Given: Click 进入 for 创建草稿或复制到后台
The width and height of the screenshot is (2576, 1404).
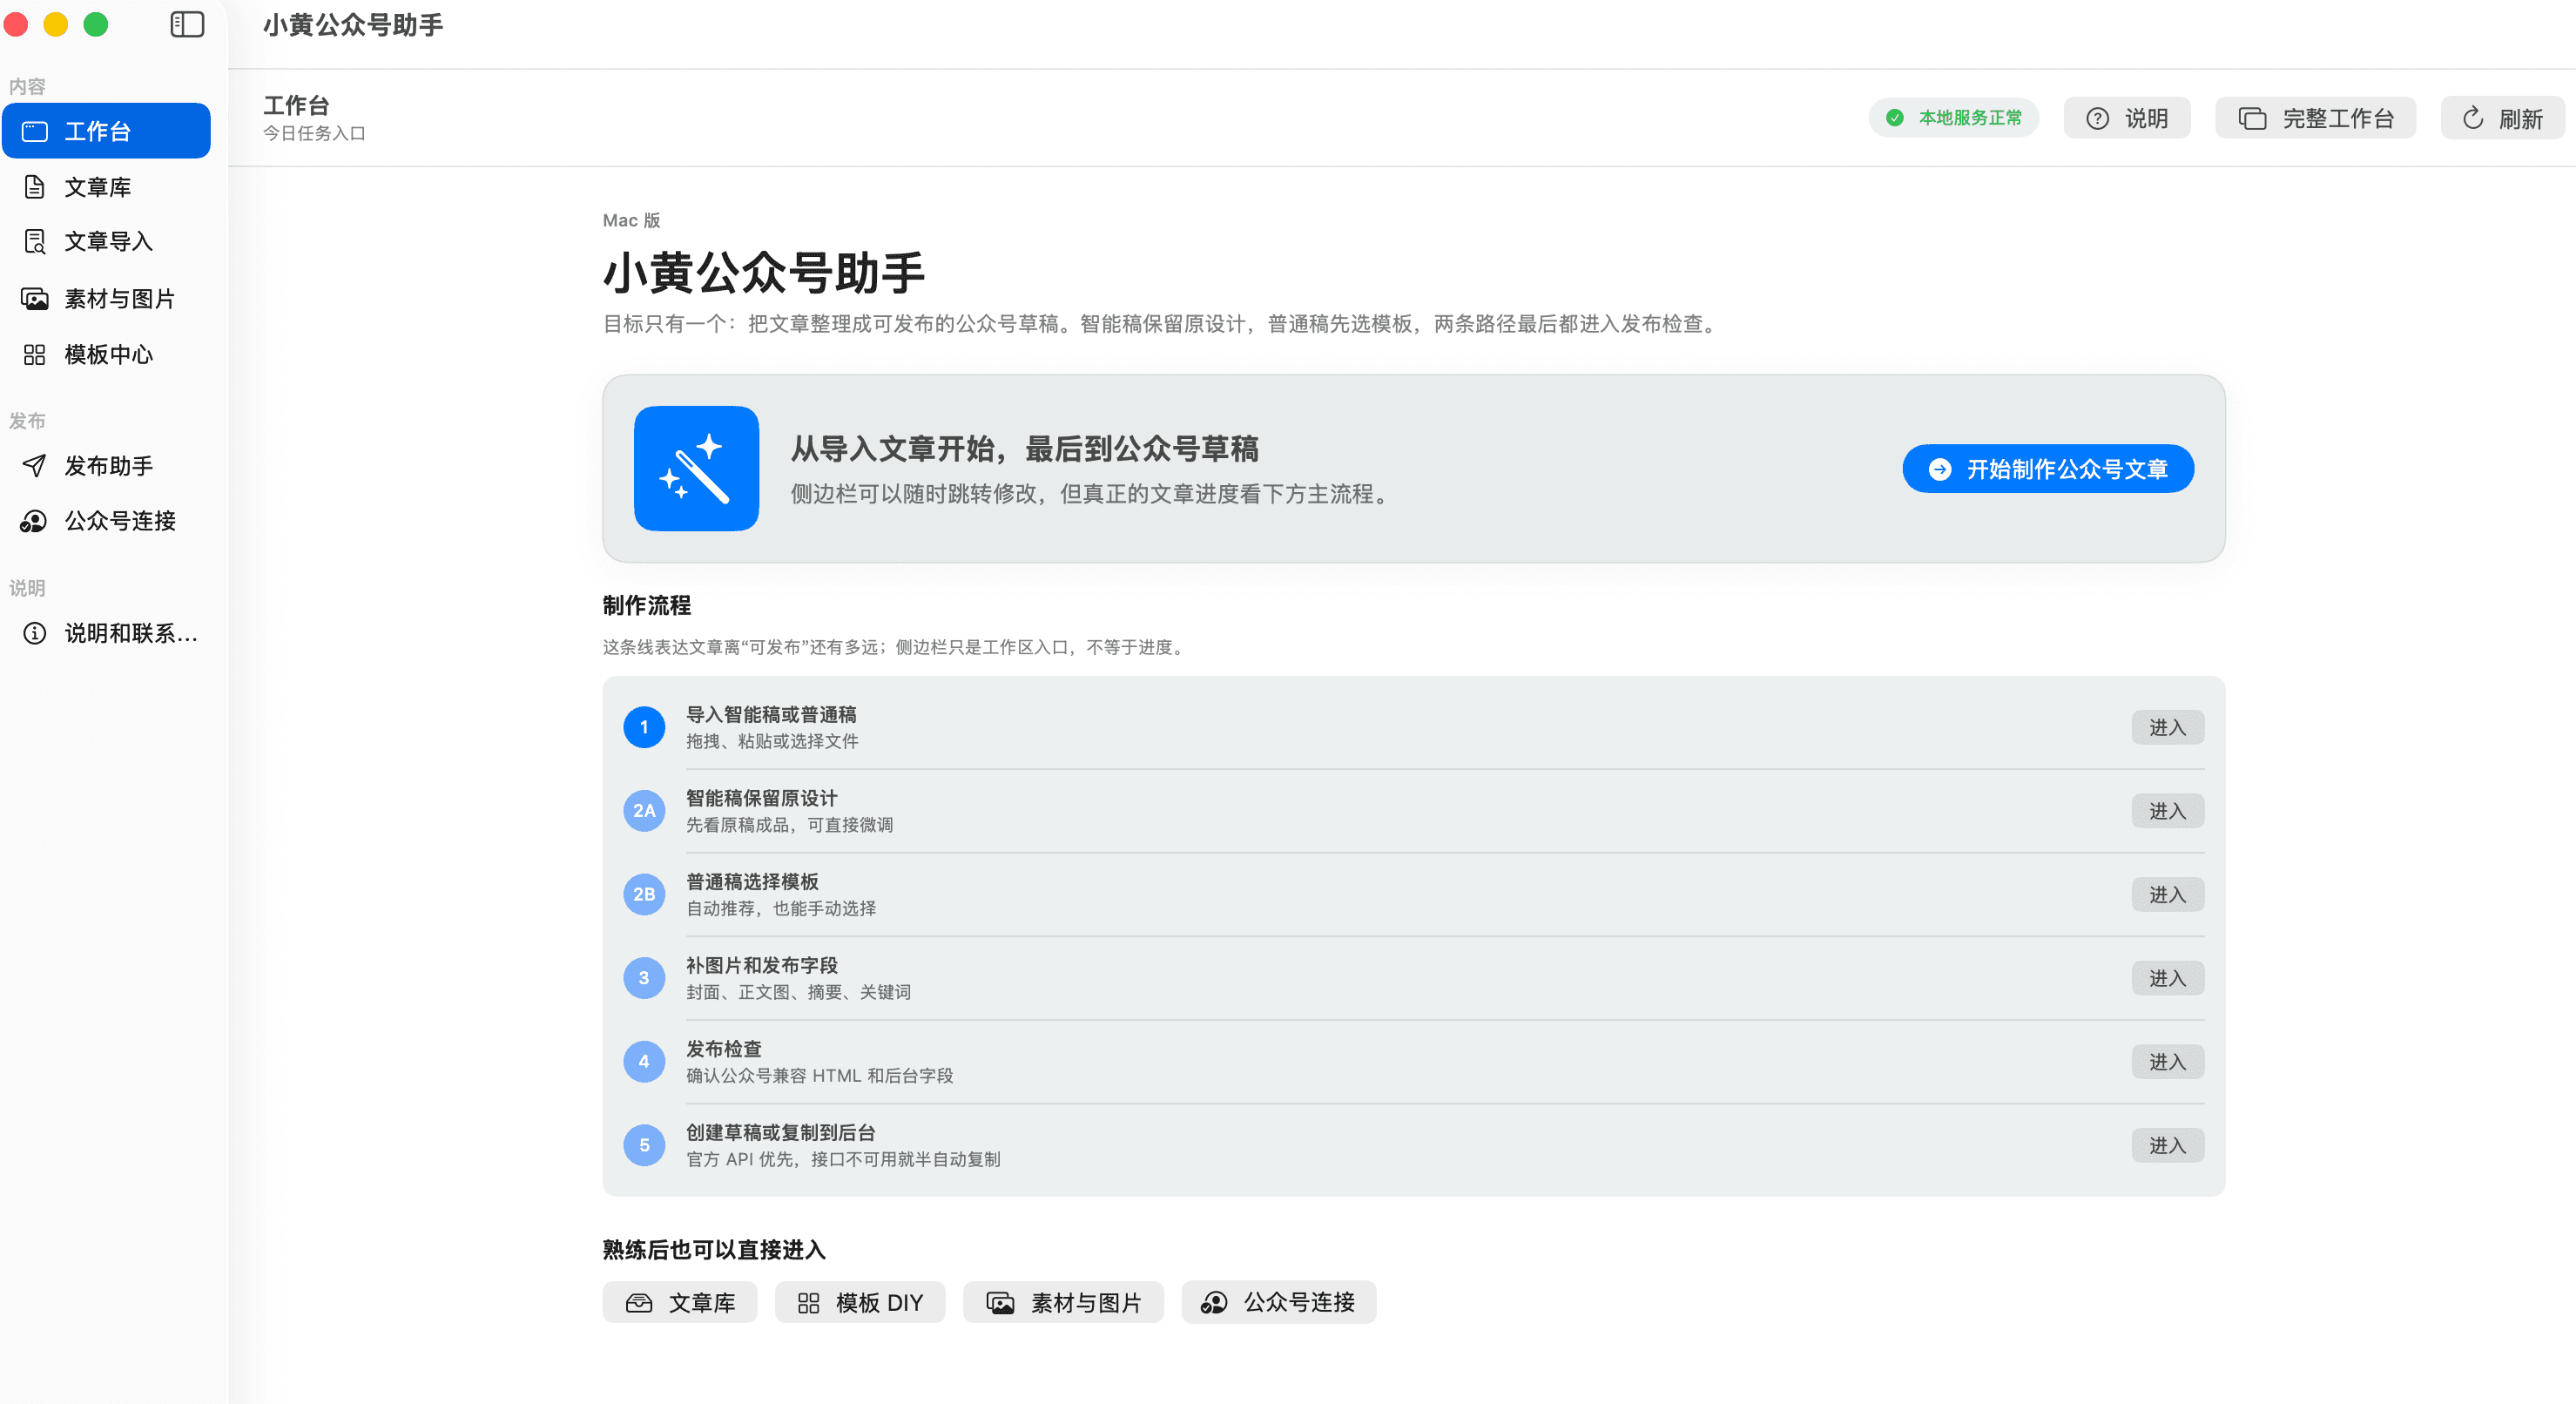Looking at the screenshot, I should click(2167, 1145).
